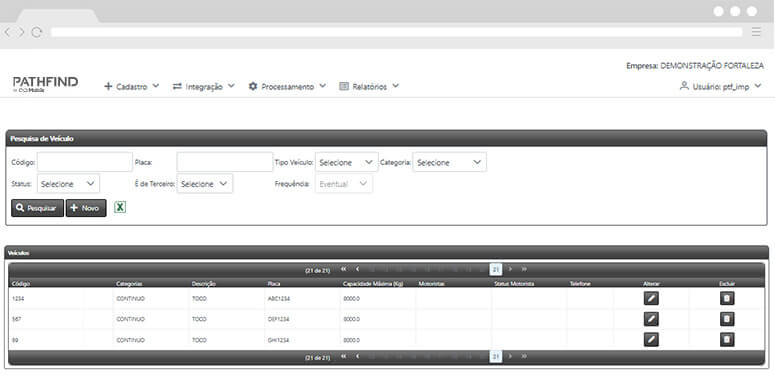Image resolution: width=775 pixels, height=390 pixels.
Task: Open the Relatórios menu
Action: coord(369,86)
